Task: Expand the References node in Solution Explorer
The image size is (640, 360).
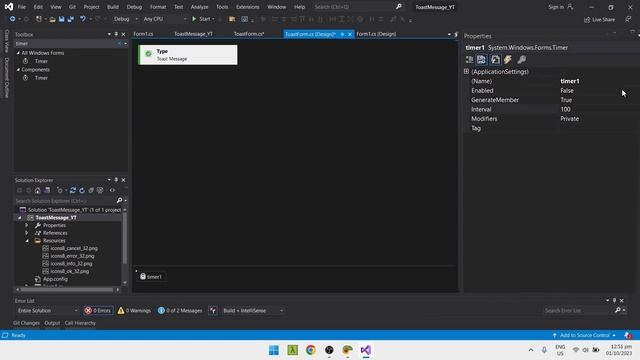Action: coord(27,233)
